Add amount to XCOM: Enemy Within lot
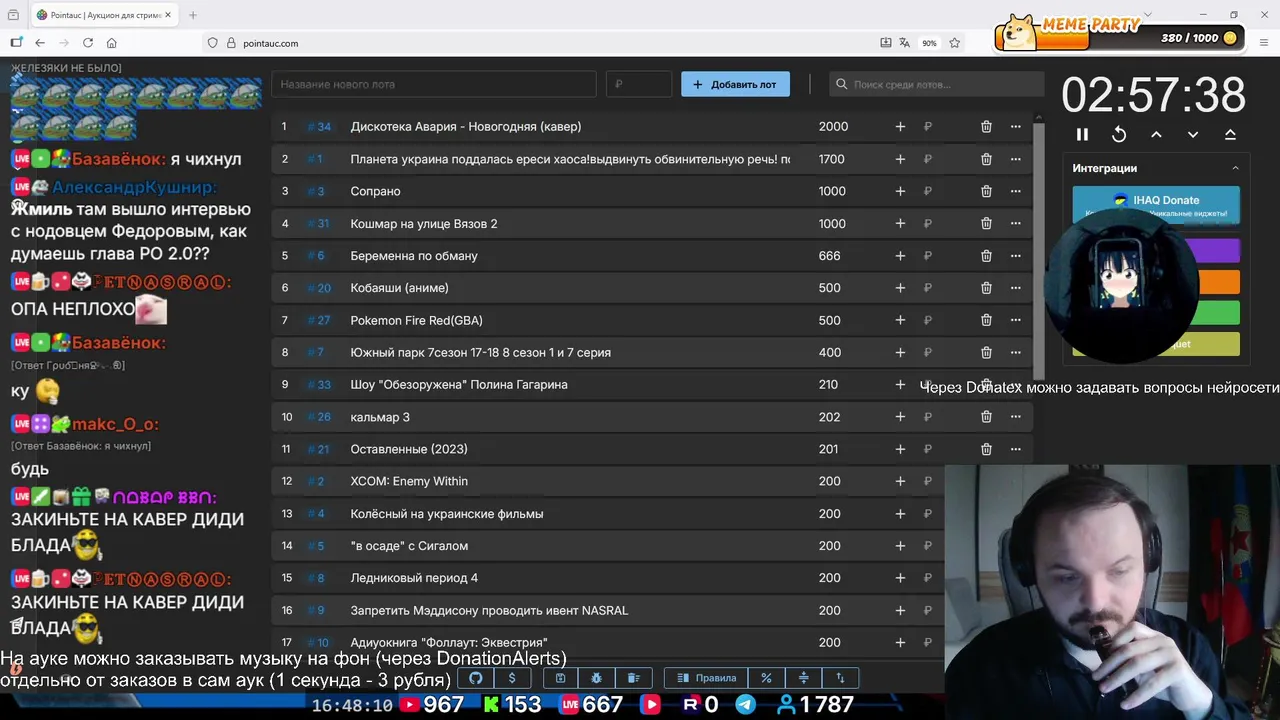This screenshot has height=720, width=1280. click(x=900, y=481)
